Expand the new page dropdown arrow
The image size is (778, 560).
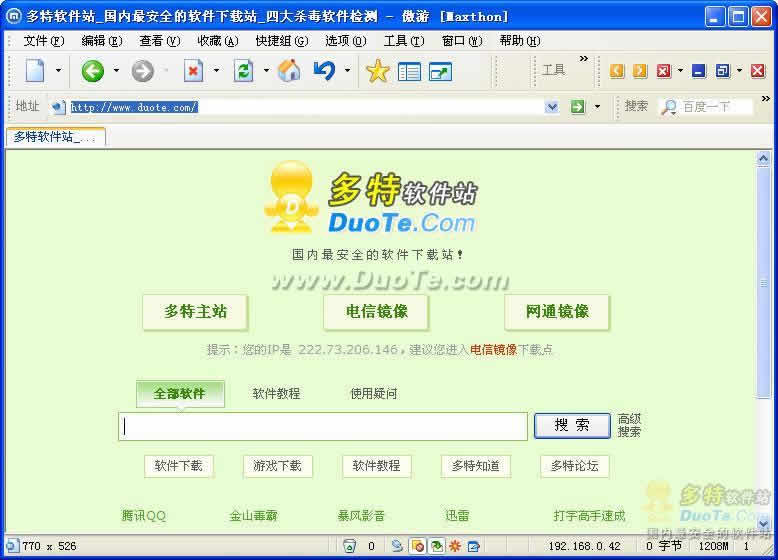tap(59, 70)
